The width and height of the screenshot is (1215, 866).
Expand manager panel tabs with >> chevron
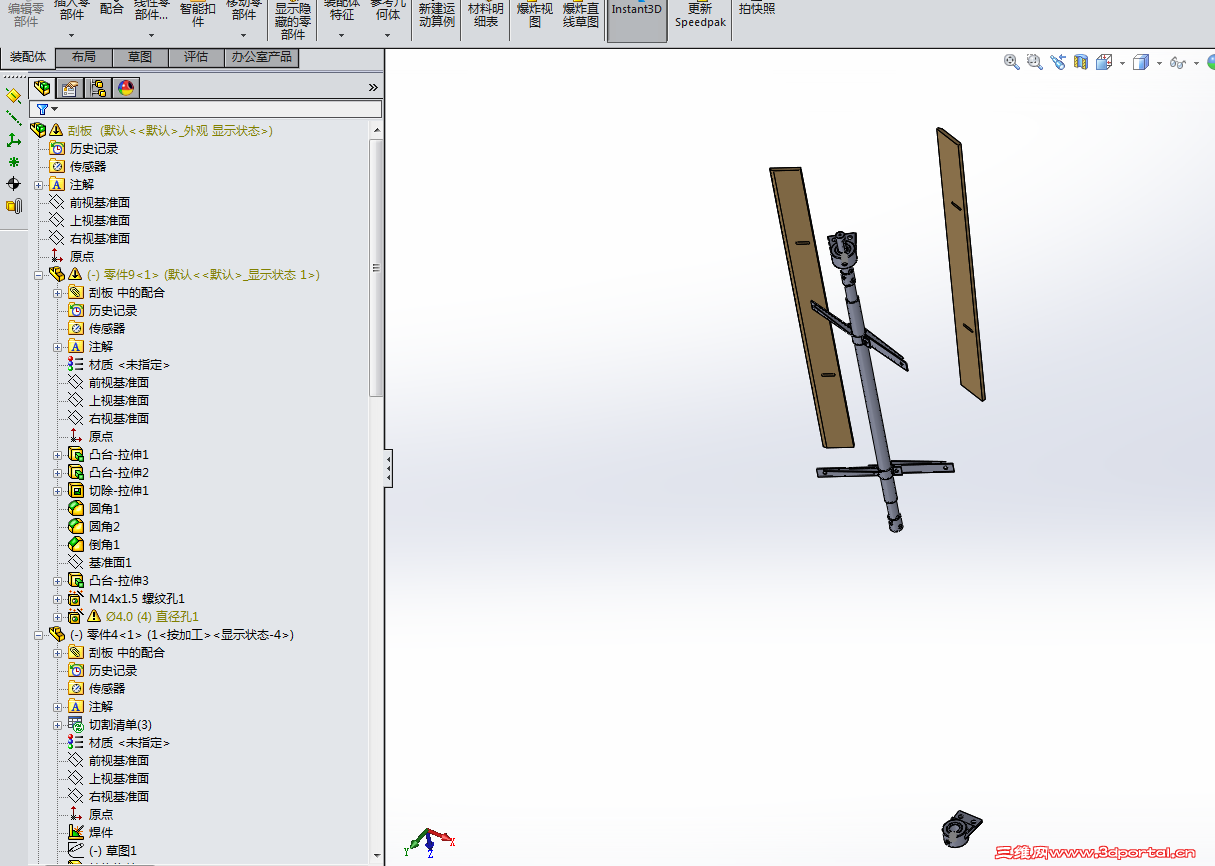[x=374, y=88]
